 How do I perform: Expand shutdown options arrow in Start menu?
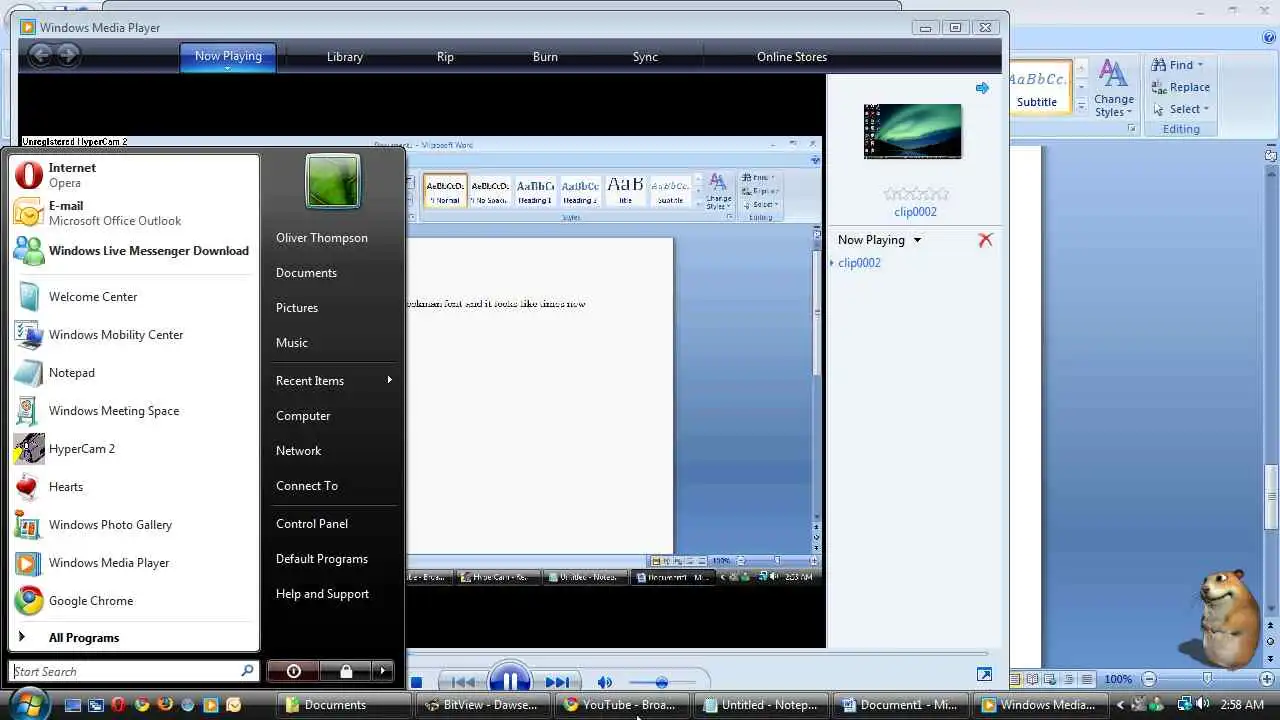coord(383,671)
